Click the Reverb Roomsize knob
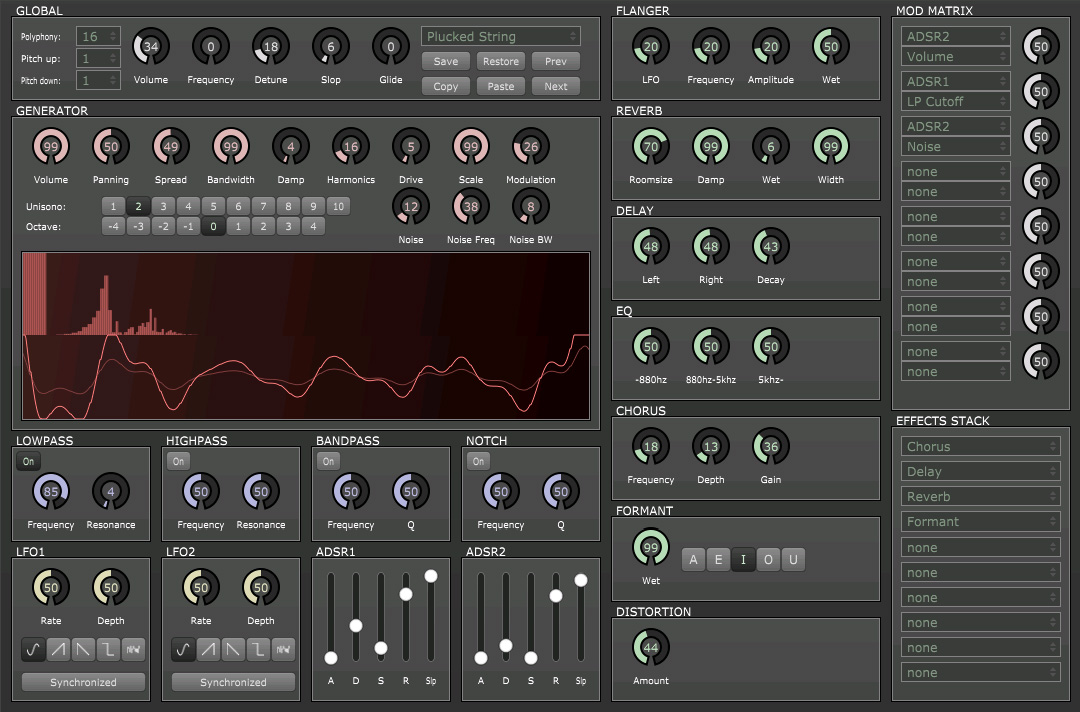1080x712 pixels. 651,147
